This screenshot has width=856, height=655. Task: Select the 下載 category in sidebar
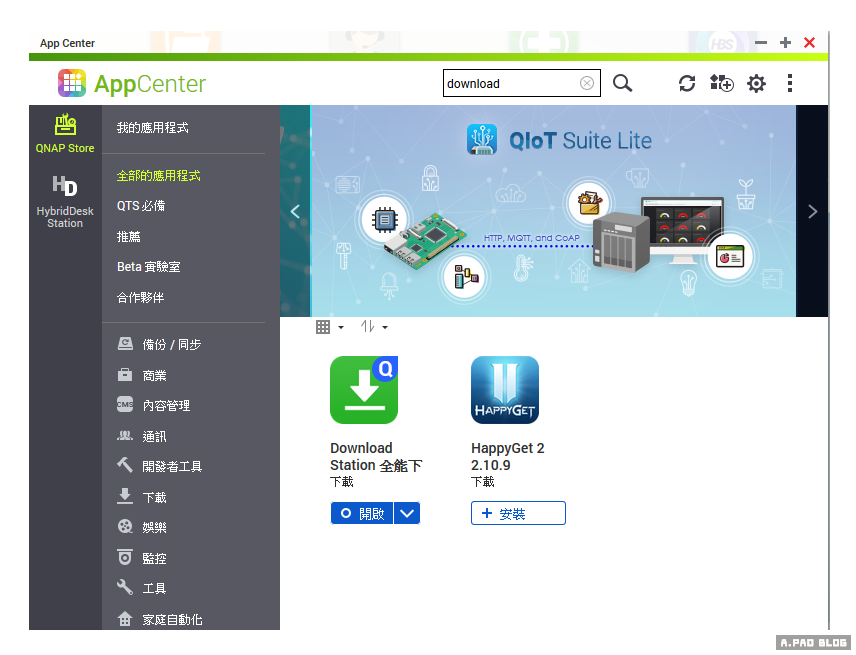point(154,497)
